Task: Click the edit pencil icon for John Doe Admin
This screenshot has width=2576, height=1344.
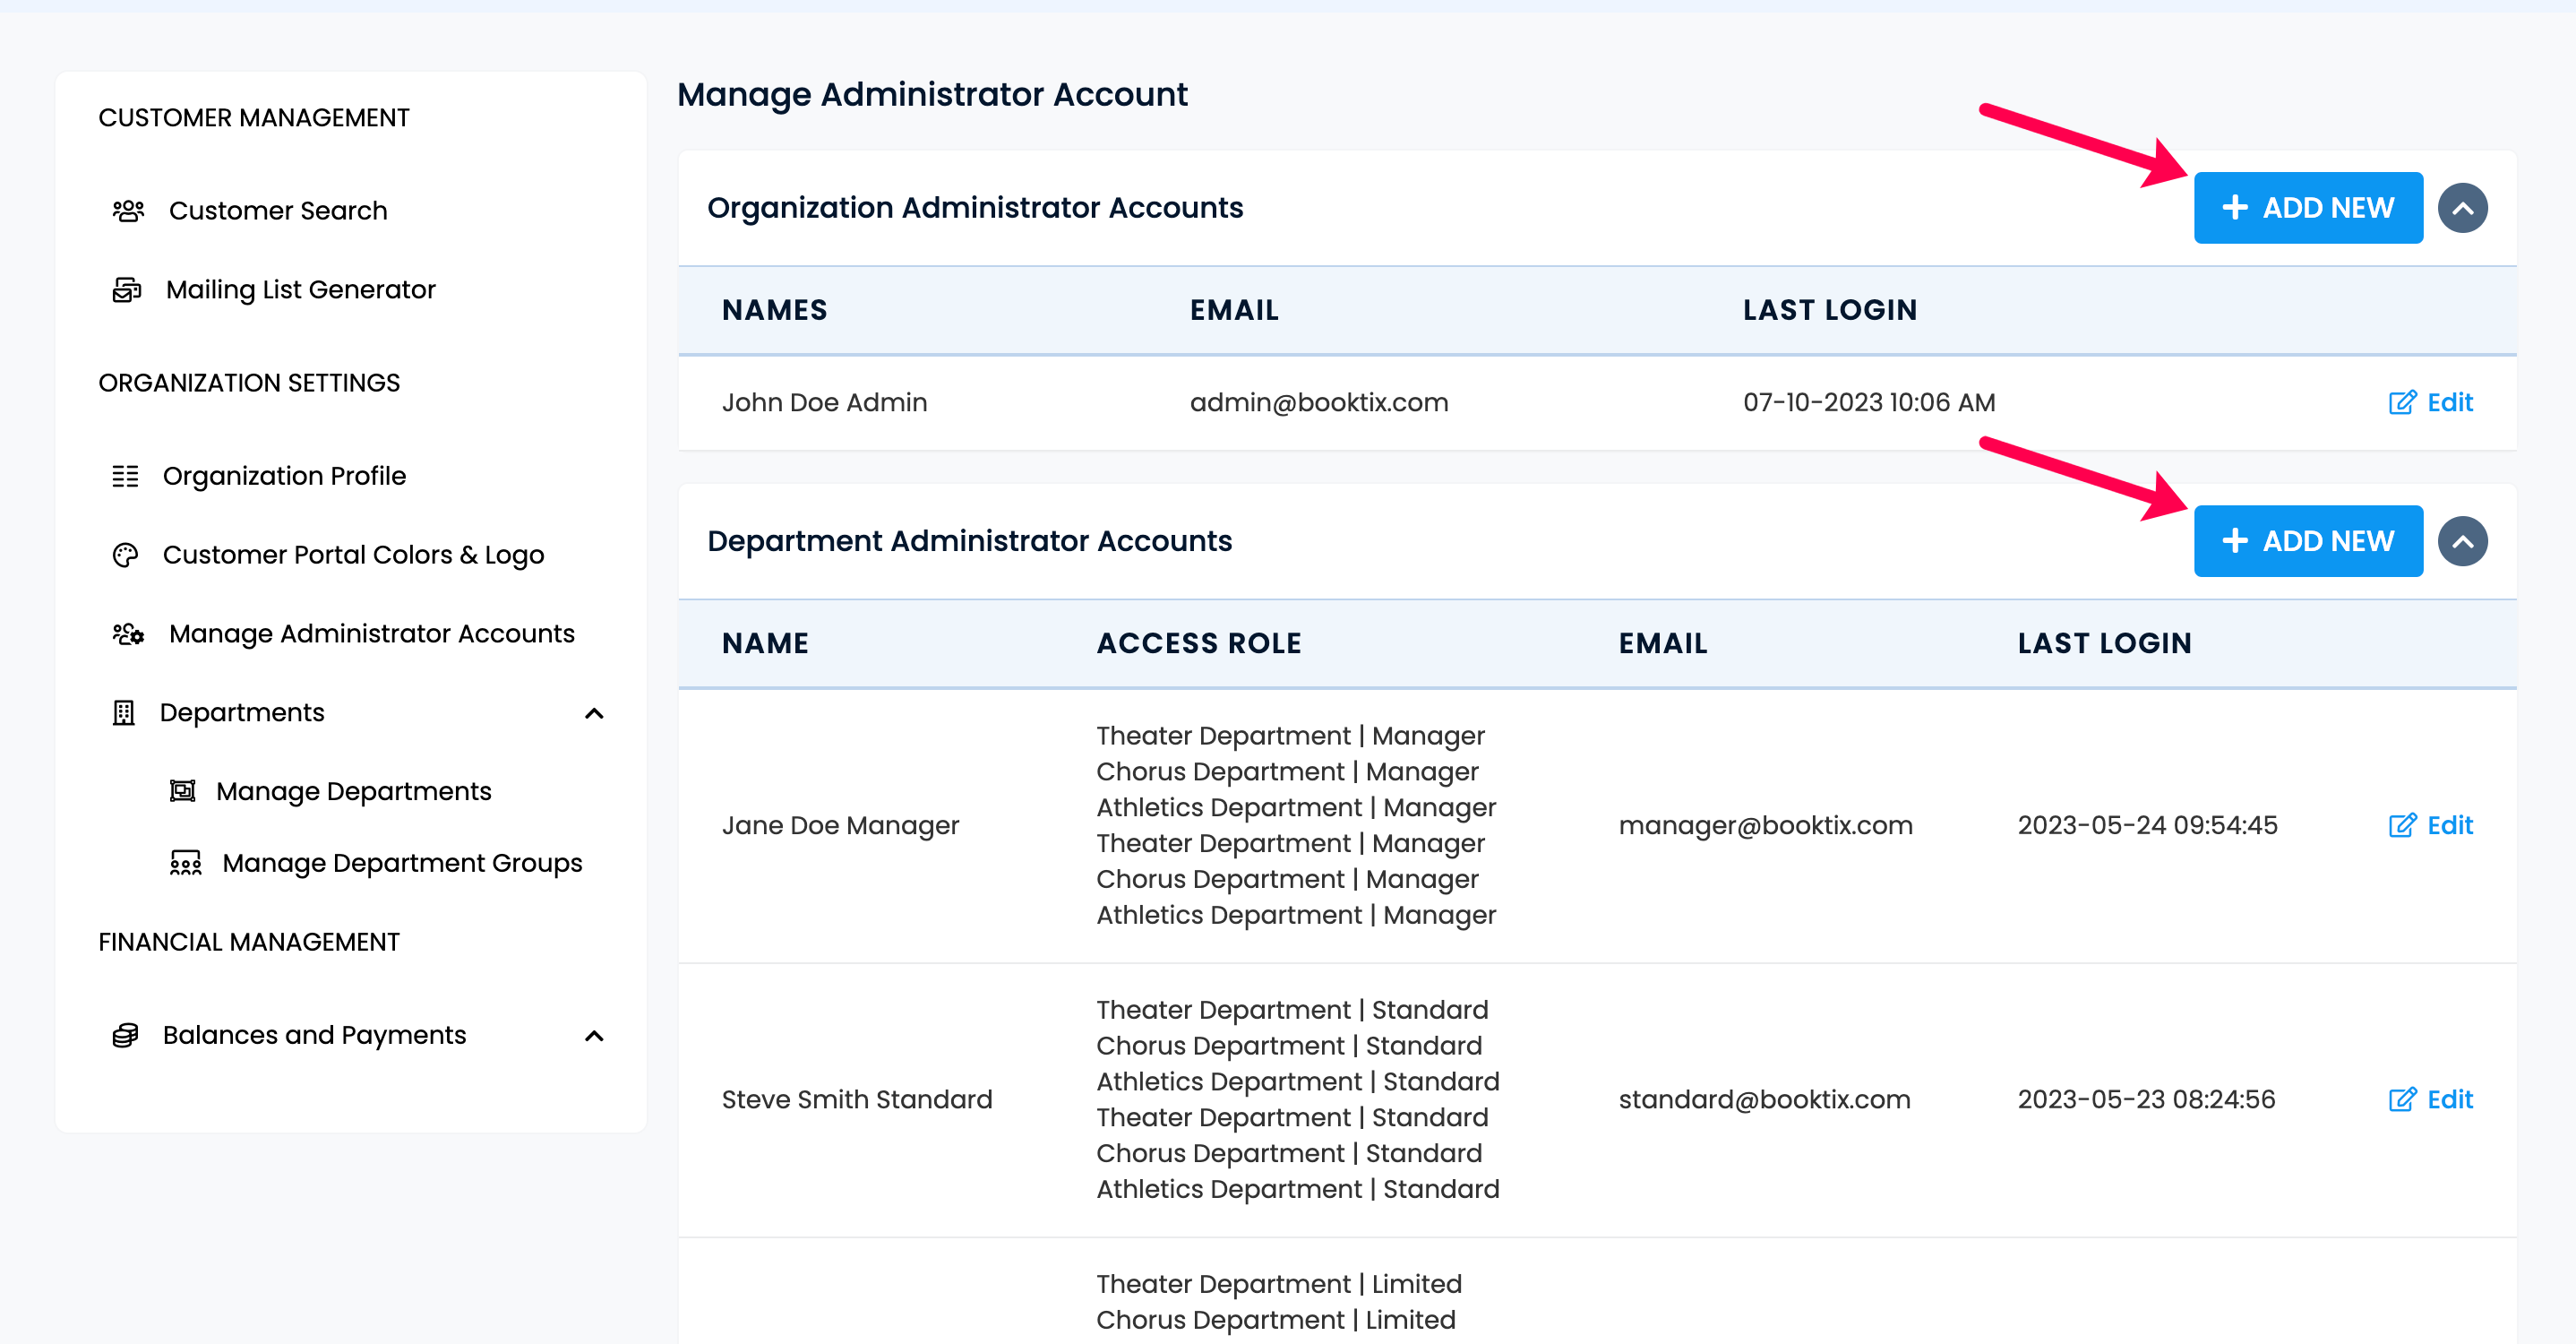Action: tap(2402, 403)
